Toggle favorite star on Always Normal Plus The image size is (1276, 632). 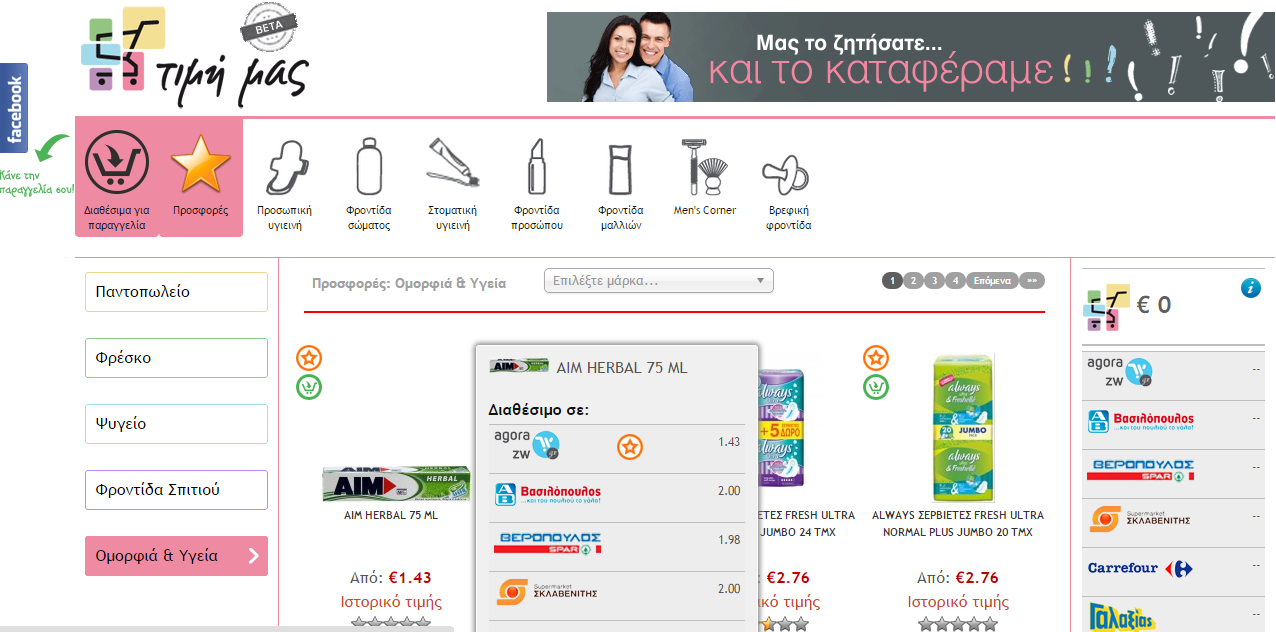click(x=876, y=358)
